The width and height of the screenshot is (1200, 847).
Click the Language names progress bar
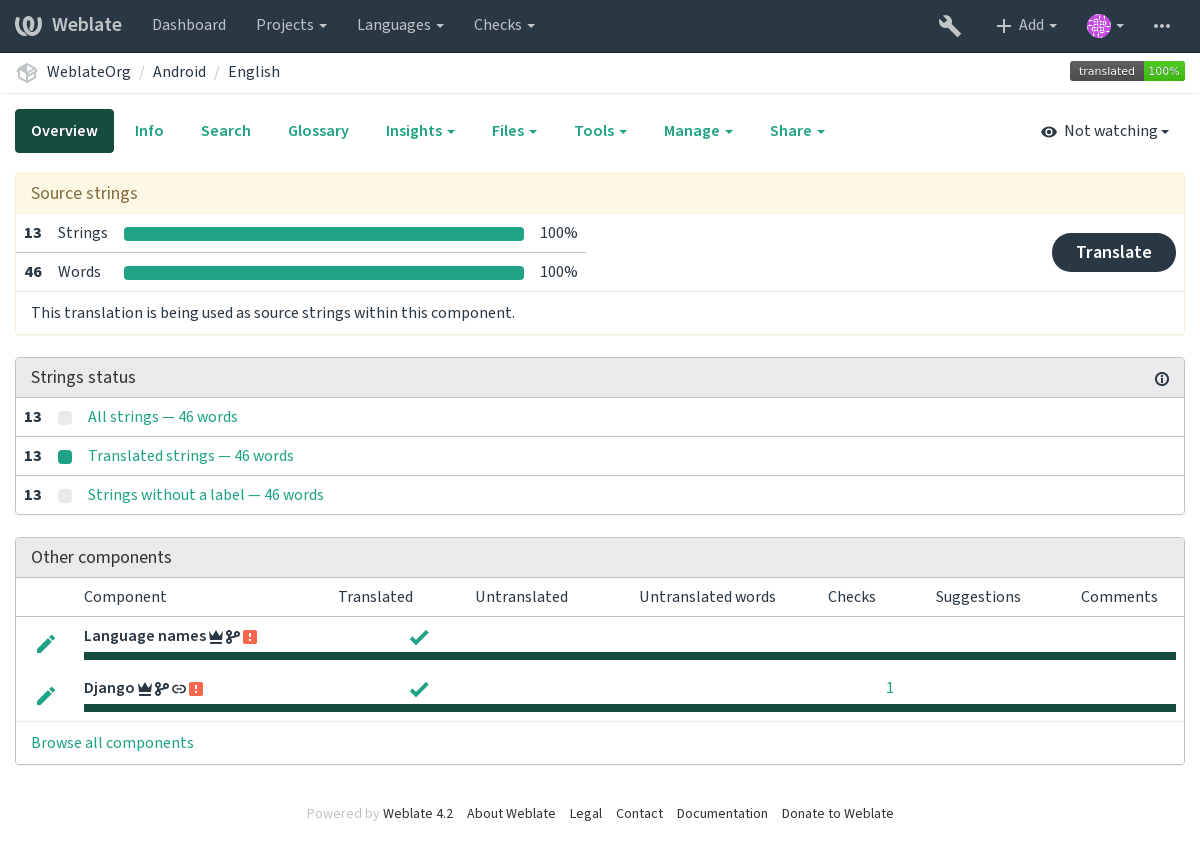pyautogui.click(x=630, y=656)
